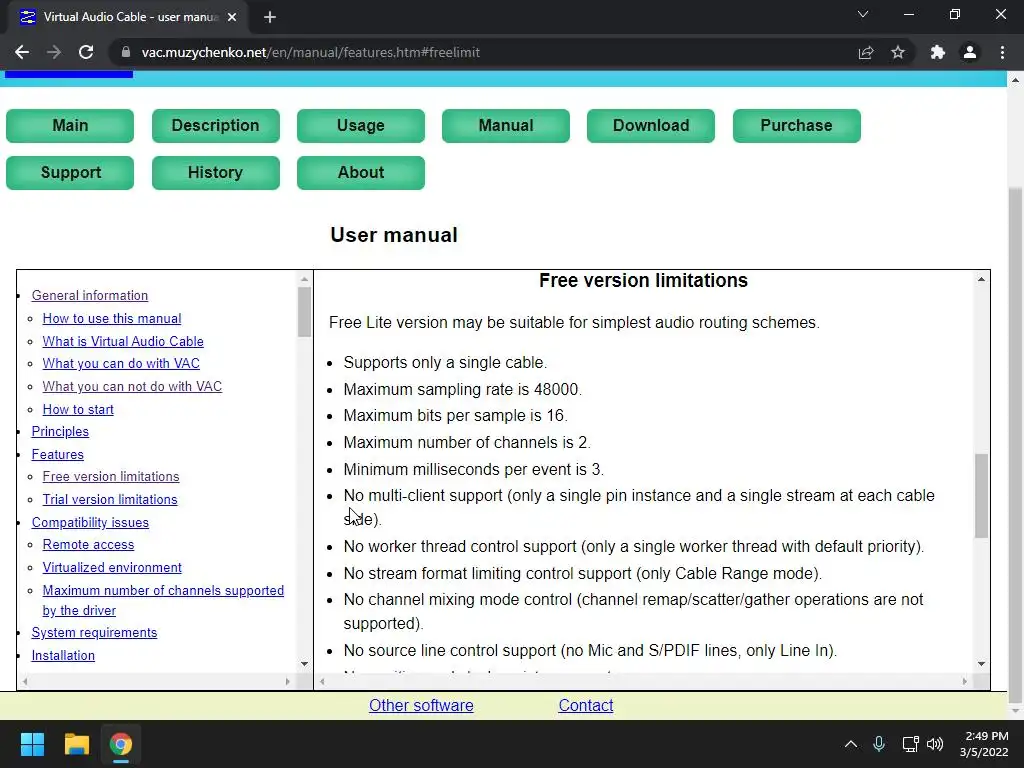Click the browser forward arrow

[54, 52]
